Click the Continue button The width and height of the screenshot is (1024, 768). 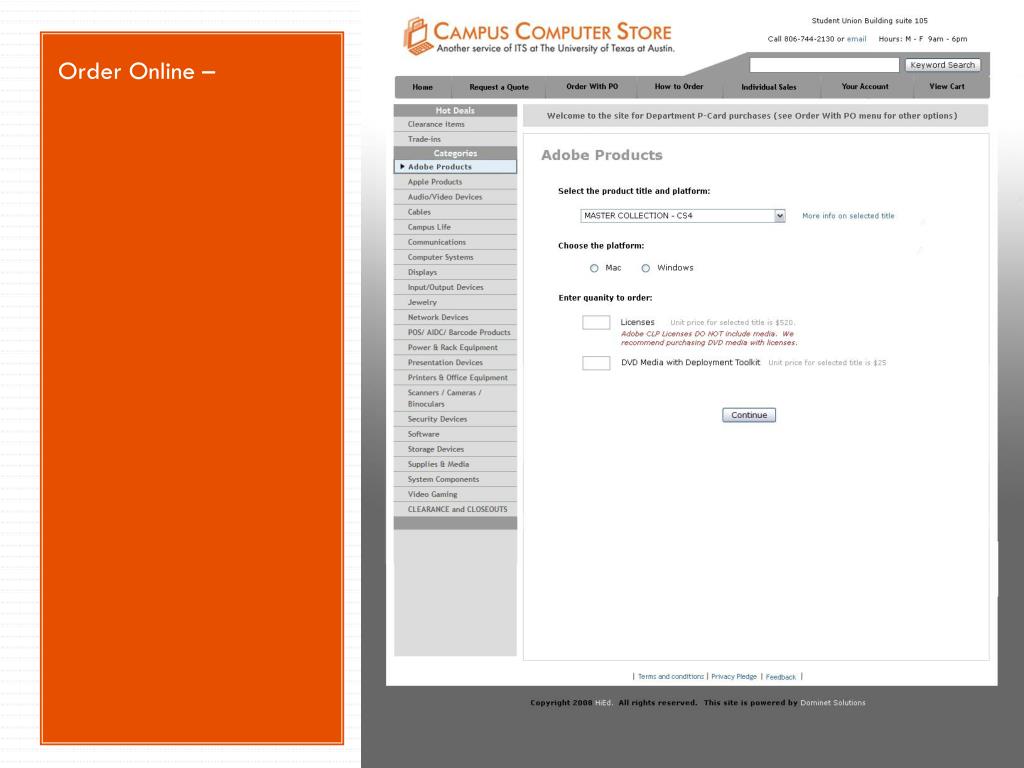[749, 415]
